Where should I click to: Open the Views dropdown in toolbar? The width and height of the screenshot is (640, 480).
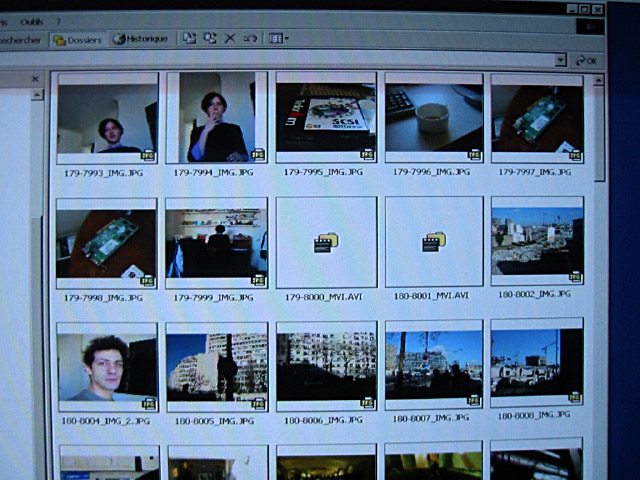(279, 38)
